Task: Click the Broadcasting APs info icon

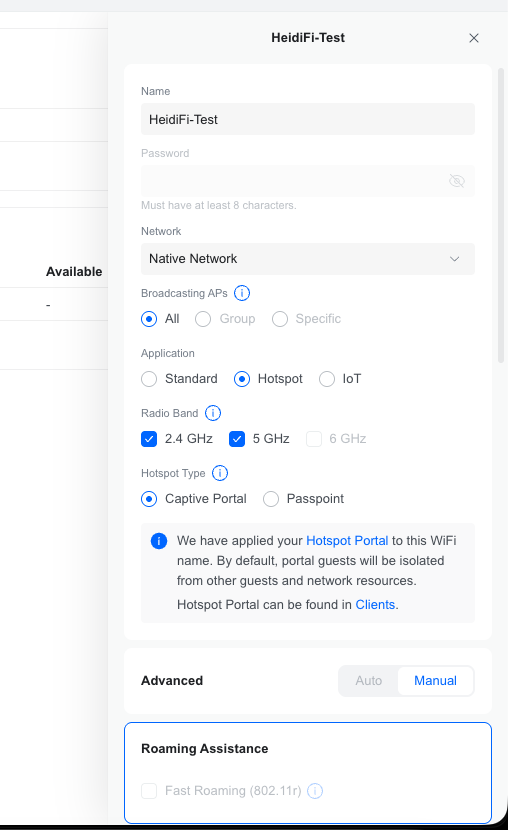Action: point(242,293)
